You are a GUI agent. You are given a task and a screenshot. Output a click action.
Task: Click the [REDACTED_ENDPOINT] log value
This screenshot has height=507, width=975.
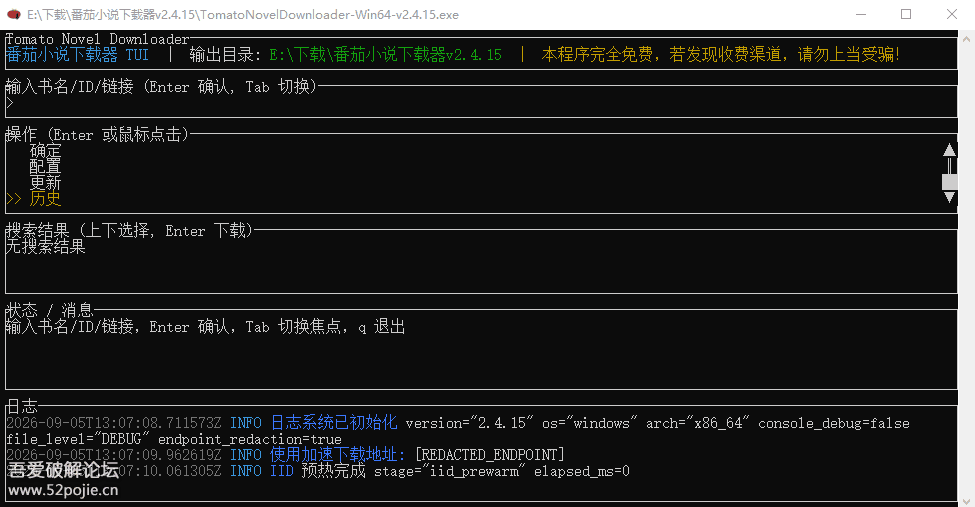[490, 455]
